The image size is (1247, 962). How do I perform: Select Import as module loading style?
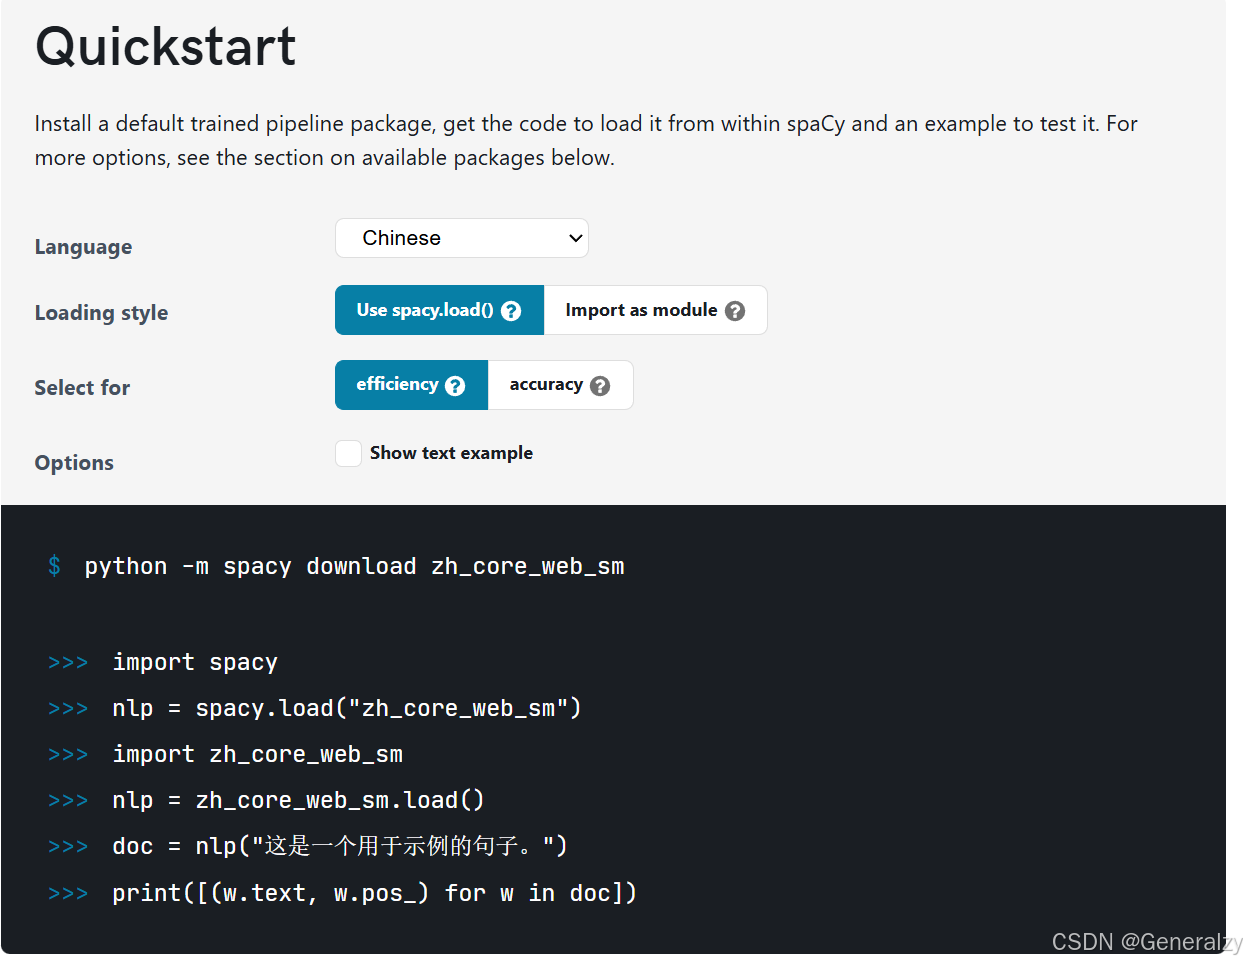click(655, 310)
